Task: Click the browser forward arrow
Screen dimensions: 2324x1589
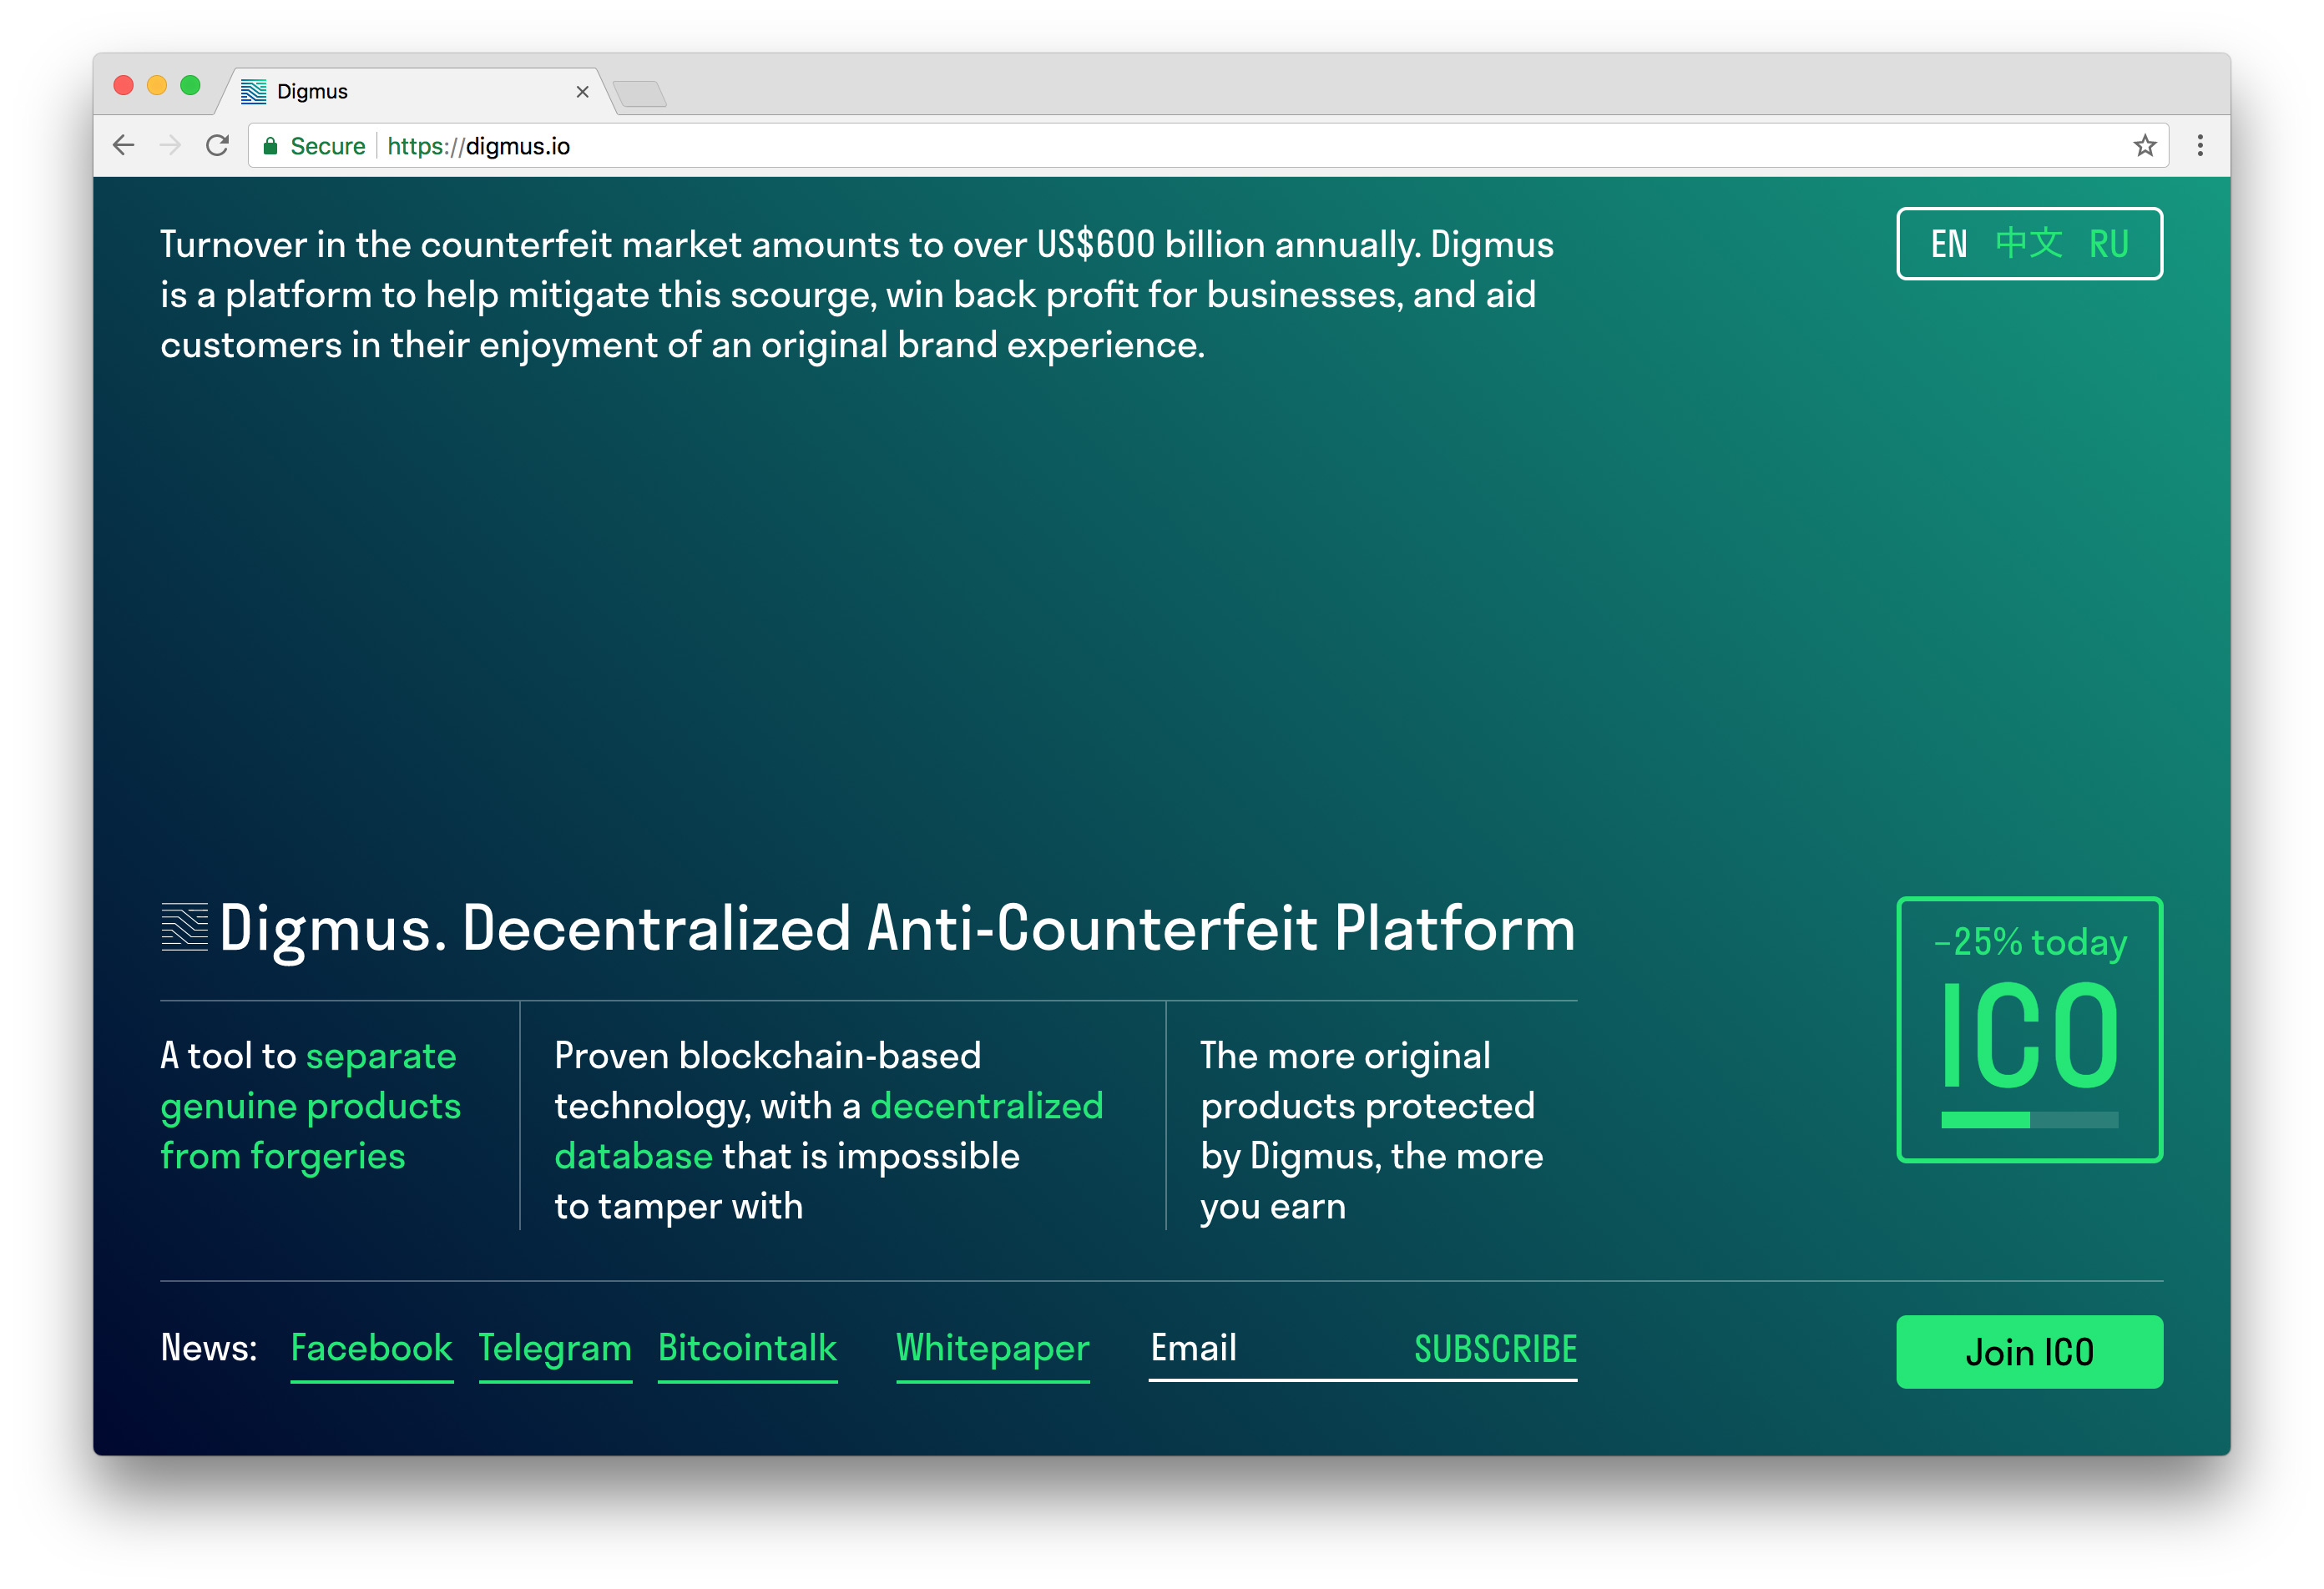Action: click(x=170, y=146)
